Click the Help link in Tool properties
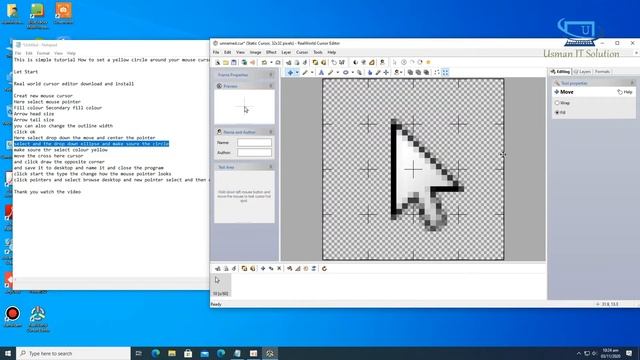This screenshot has width=640, height=360. [625, 92]
